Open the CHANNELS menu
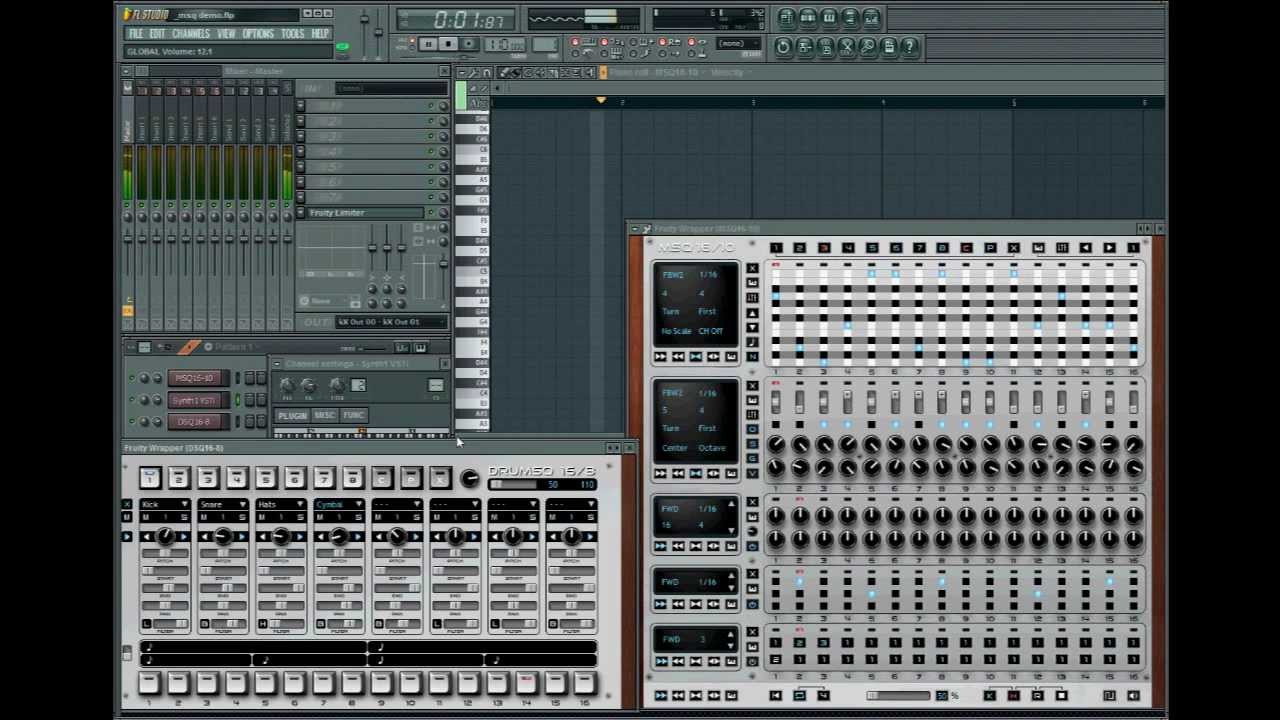Viewport: 1280px width, 720px height. (191, 33)
